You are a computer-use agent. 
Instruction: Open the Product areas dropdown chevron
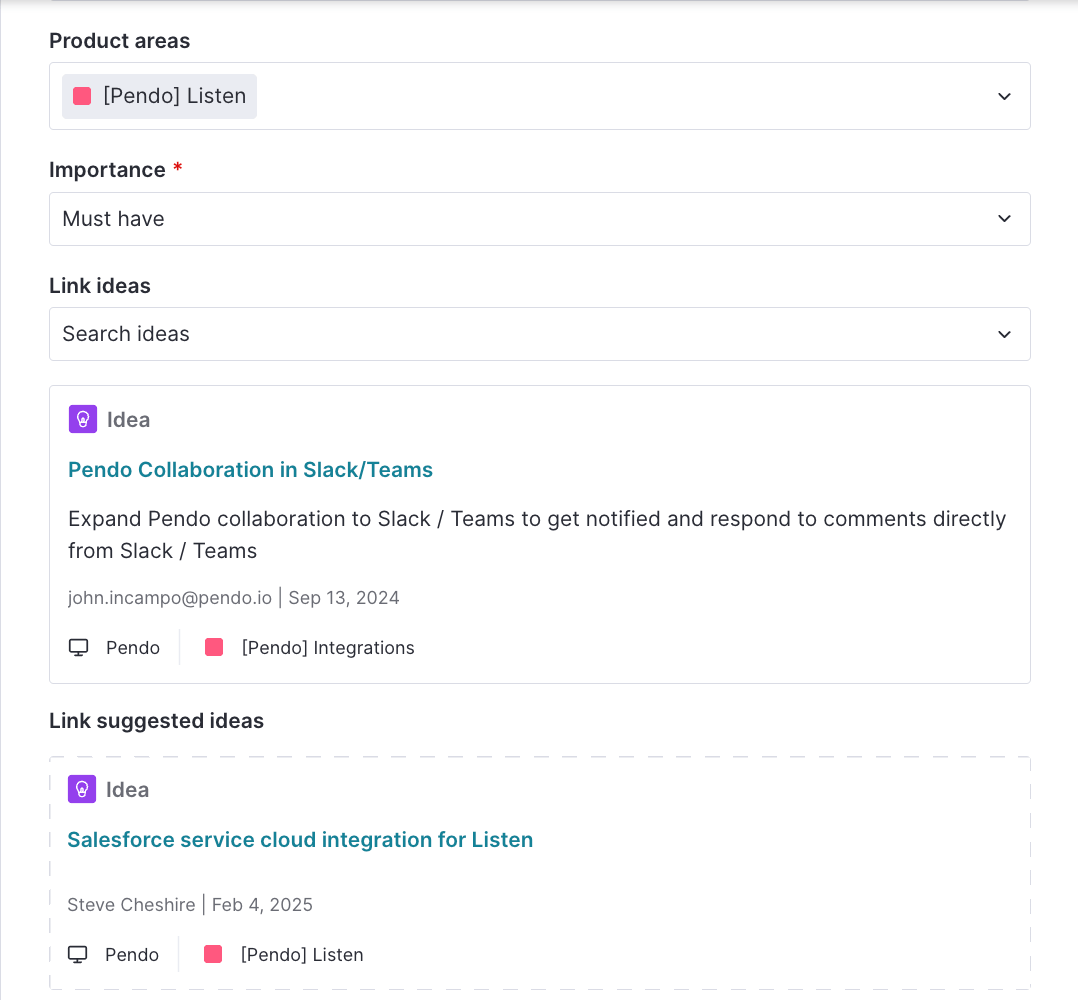pos(1004,96)
